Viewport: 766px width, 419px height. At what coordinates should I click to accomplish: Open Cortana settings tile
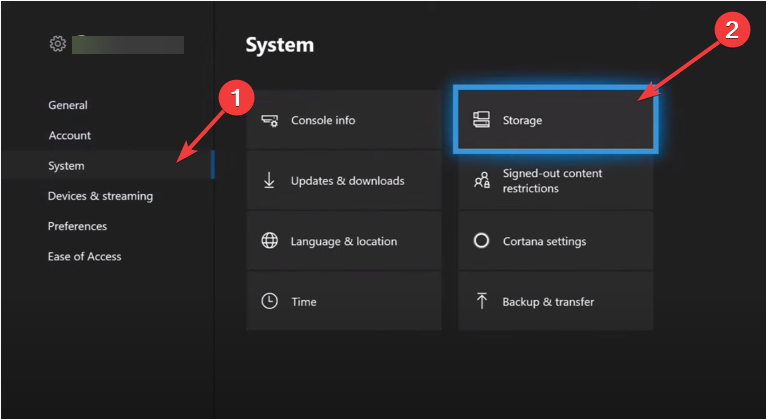[x=555, y=241]
